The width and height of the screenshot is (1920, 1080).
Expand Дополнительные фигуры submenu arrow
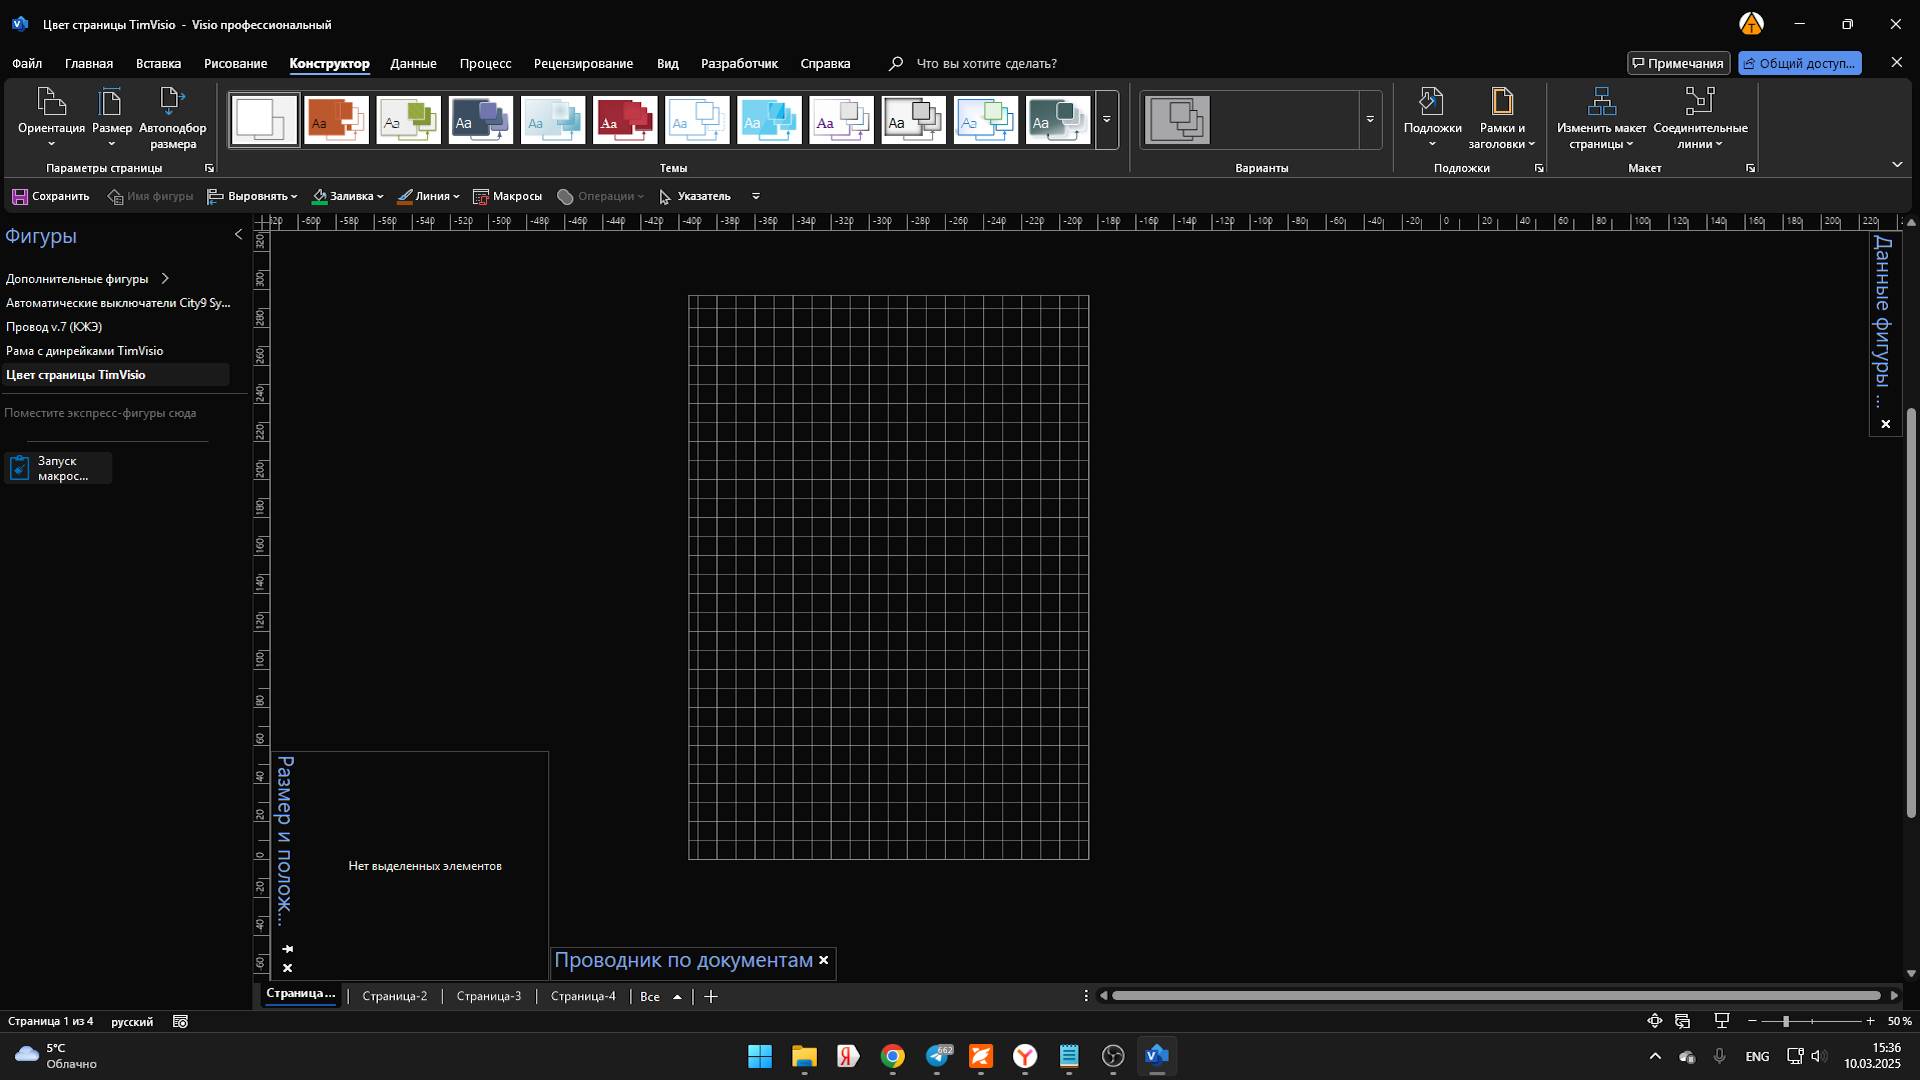pyautogui.click(x=166, y=279)
